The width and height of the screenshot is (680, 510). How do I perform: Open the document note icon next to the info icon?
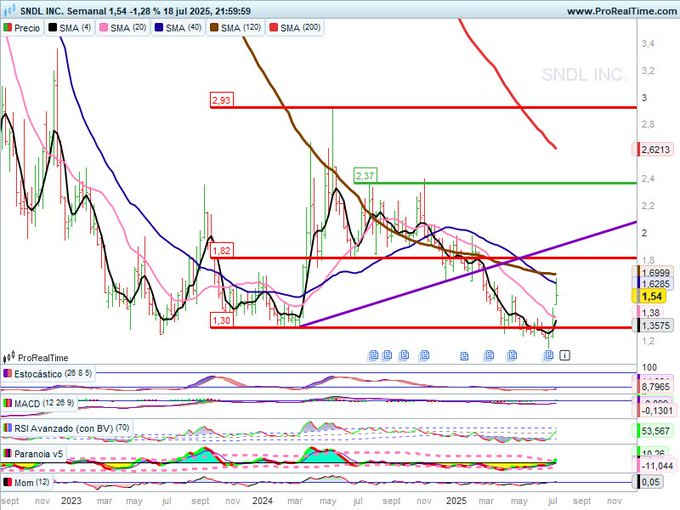tap(549, 356)
